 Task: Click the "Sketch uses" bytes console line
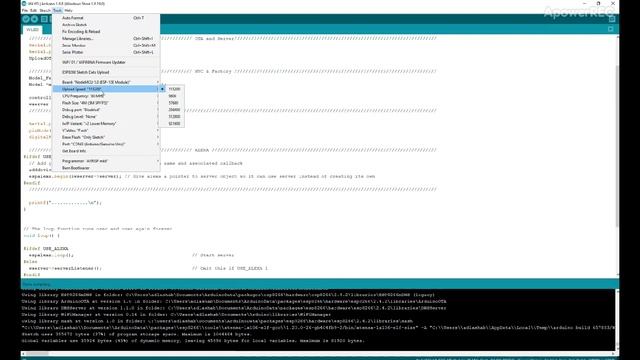[x=137, y=334]
